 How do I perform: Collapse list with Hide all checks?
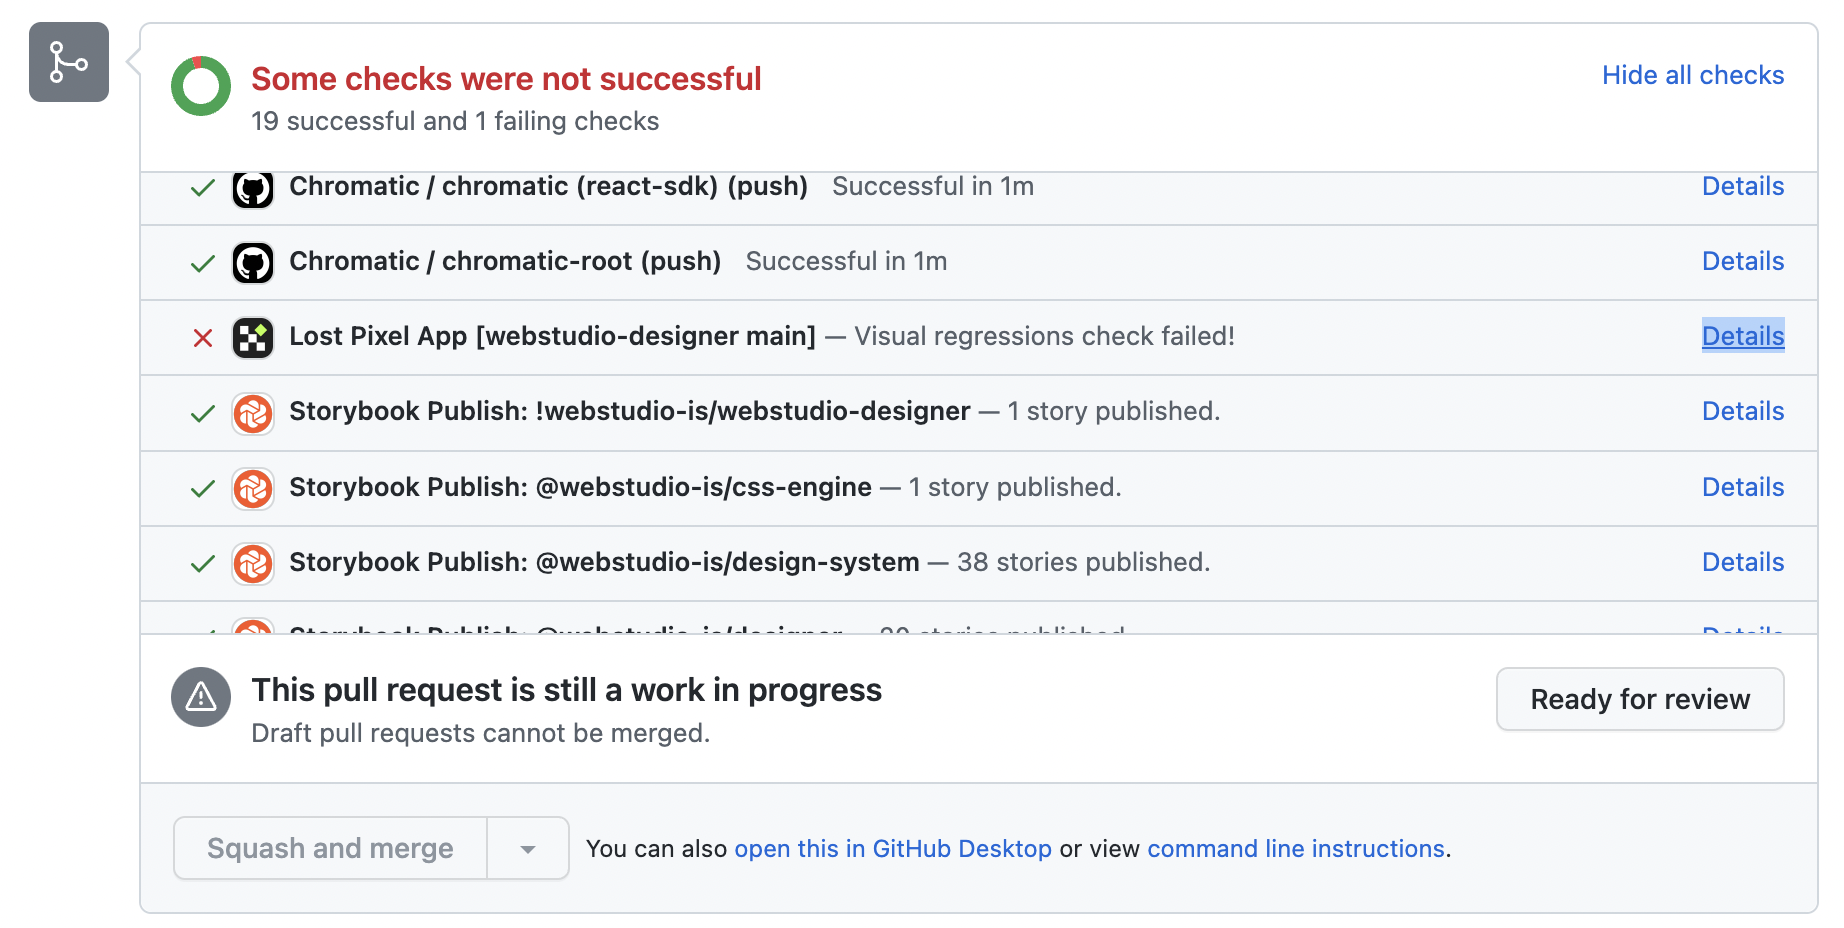click(x=1692, y=75)
